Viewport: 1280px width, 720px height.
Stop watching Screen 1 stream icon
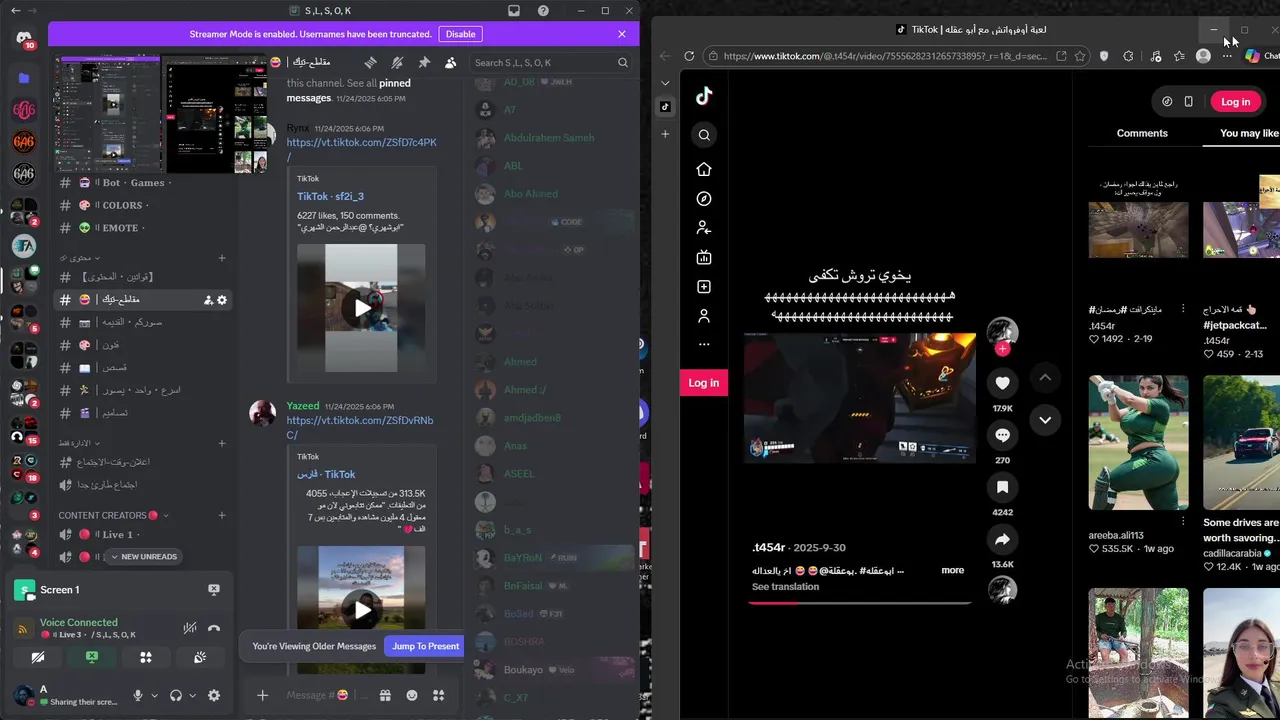[x=213, y=590]
